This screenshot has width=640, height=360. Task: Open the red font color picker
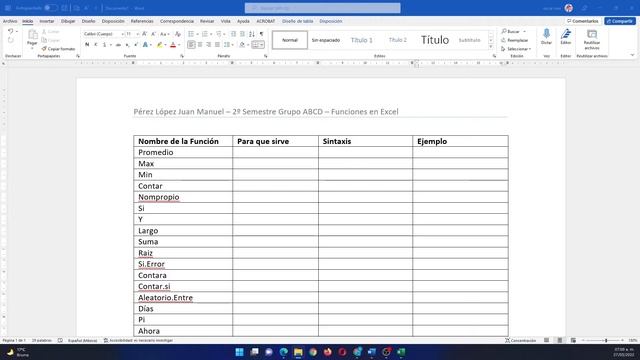179,45
